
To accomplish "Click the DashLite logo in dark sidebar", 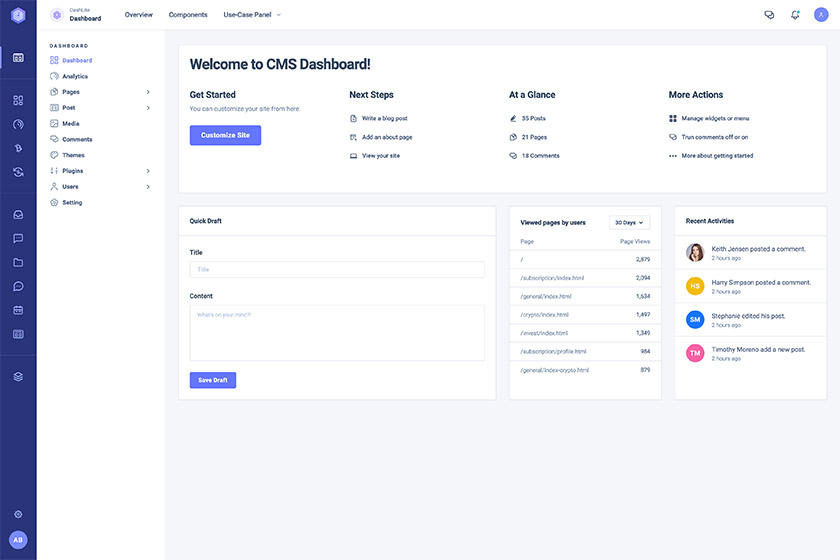I will click(18, 15).
